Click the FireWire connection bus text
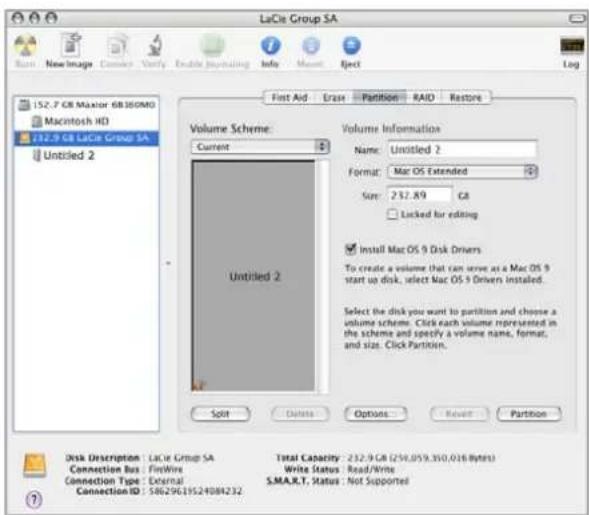The height and width of the screenshot is (515, 589). point(165,469)
